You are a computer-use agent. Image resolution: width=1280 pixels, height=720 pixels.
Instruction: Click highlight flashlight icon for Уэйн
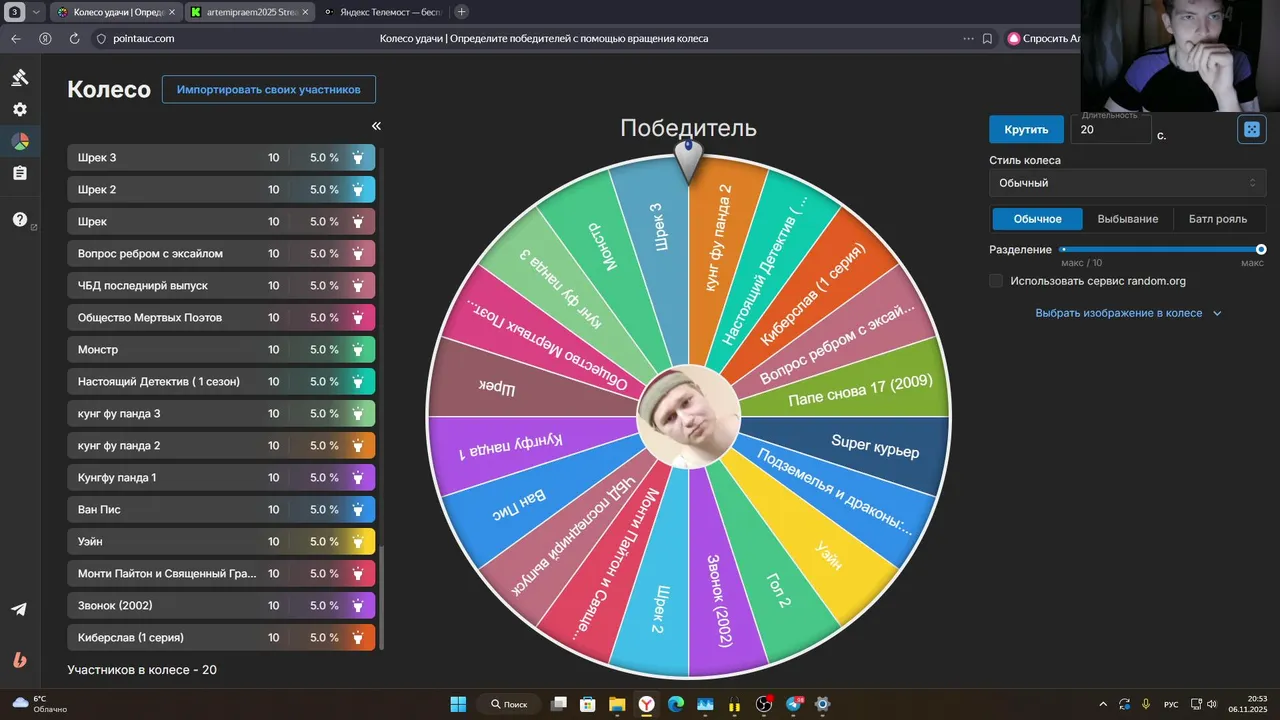click(x=358, y=542)
